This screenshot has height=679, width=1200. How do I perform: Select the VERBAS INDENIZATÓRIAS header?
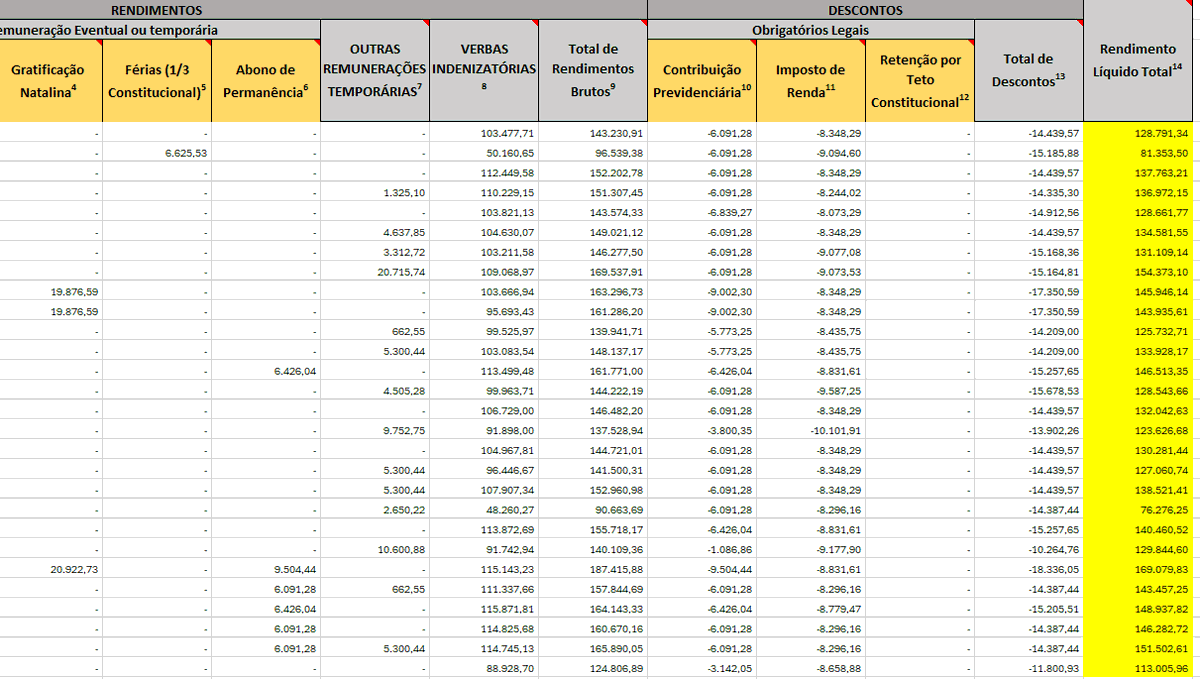[484, 70]
